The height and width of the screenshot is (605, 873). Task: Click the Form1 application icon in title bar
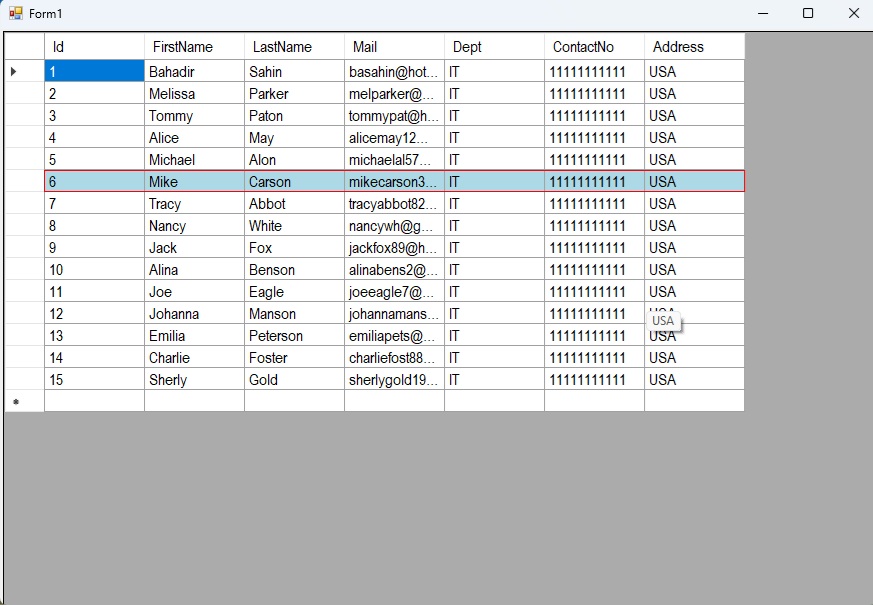(x=15, y=14)
